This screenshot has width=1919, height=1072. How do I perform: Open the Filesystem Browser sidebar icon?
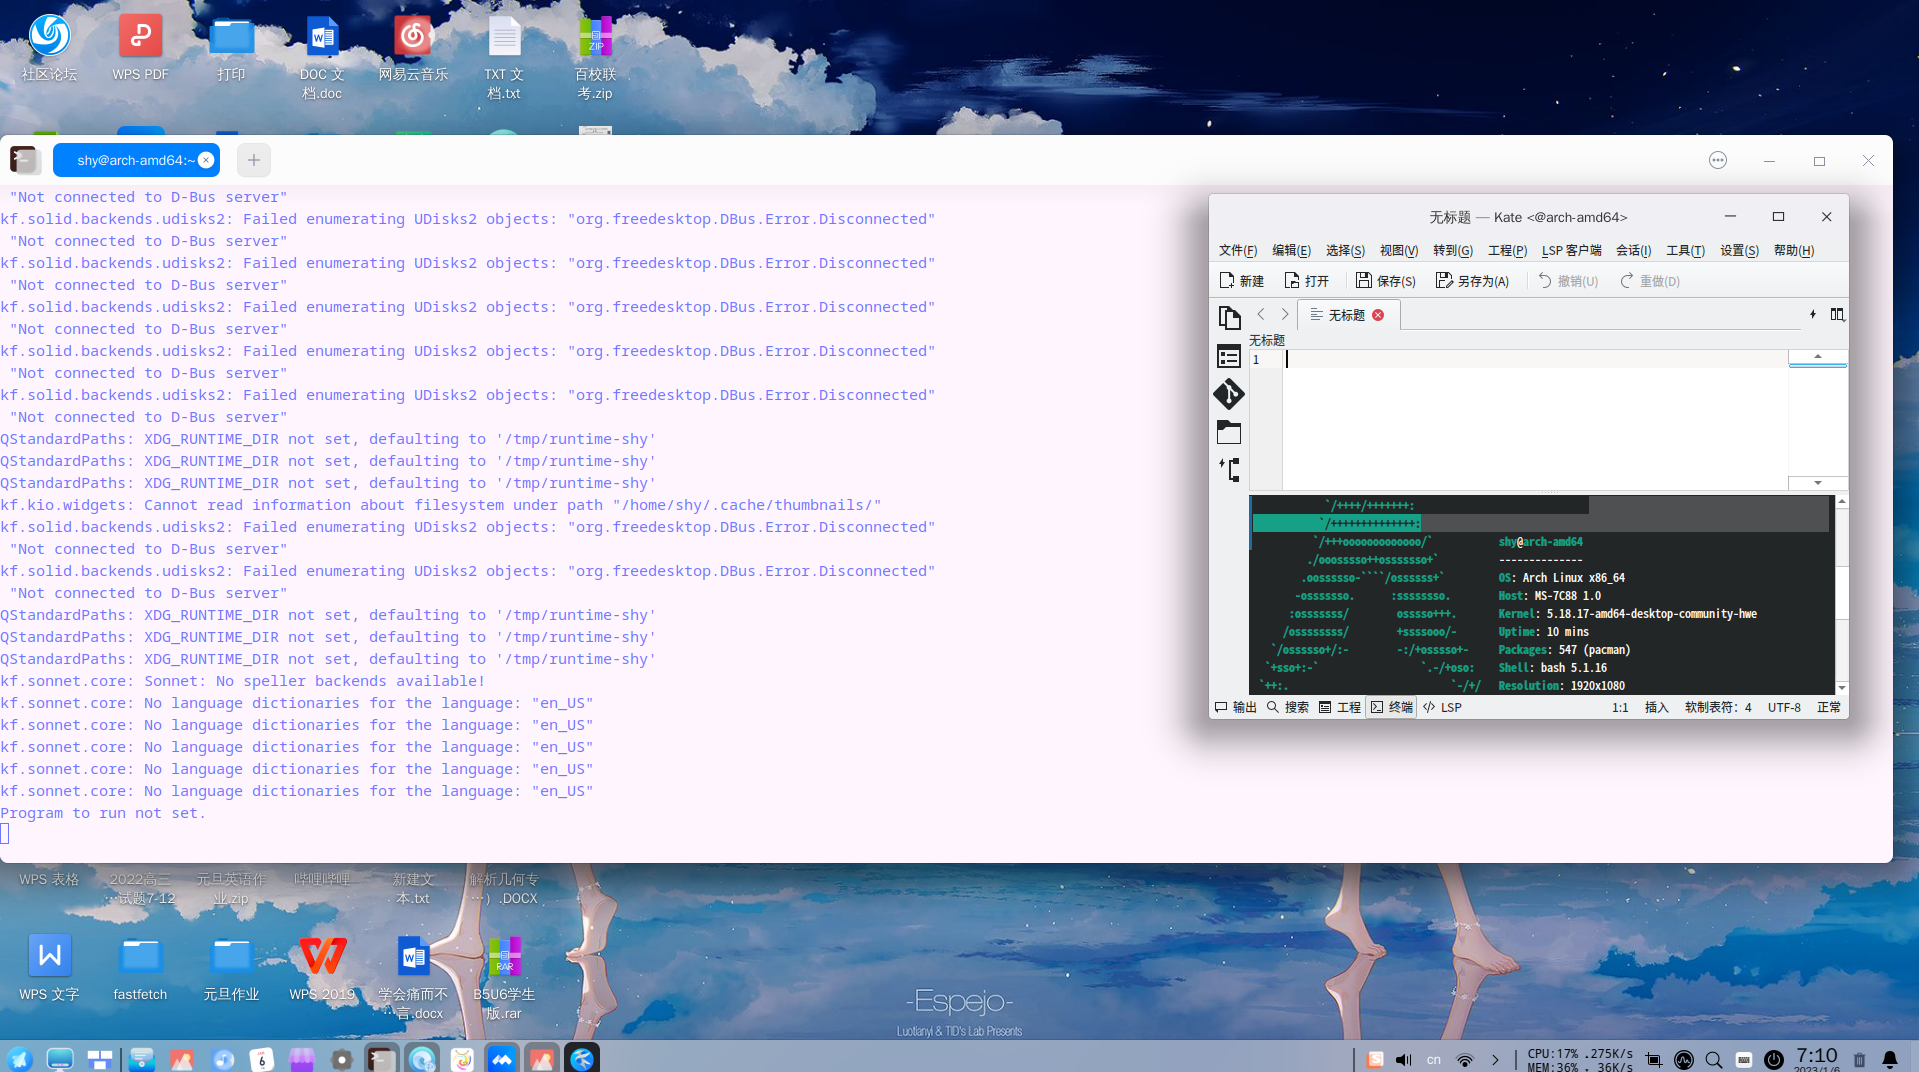click(x=1229, y=432)
